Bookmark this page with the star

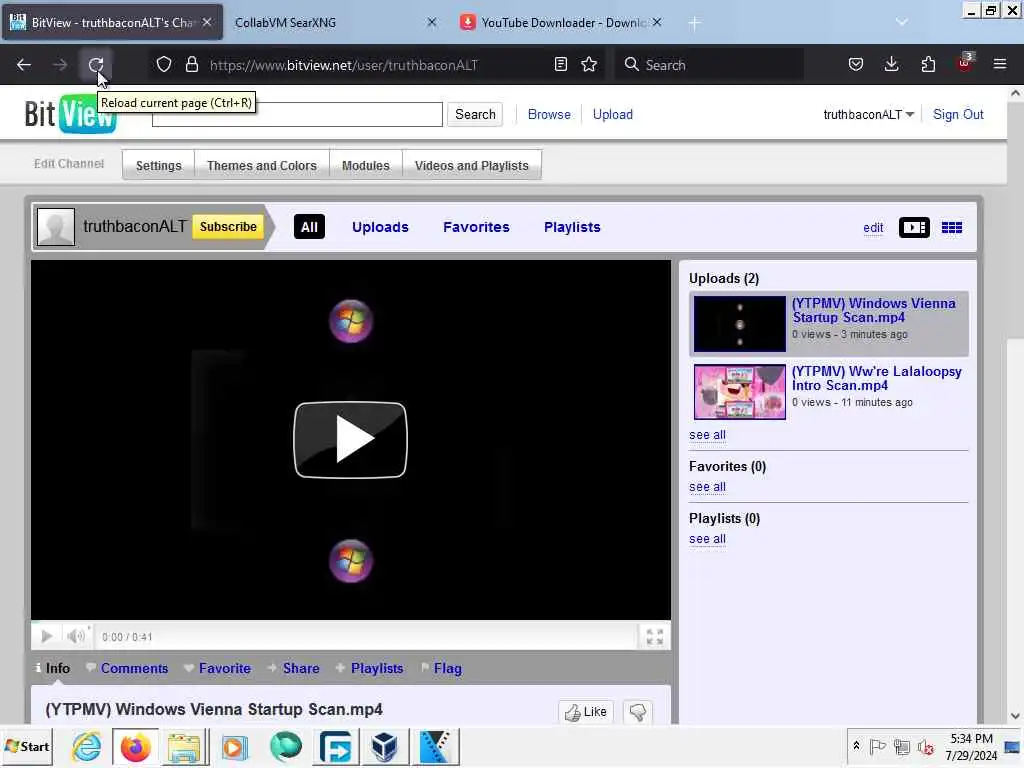click(589, 65)
